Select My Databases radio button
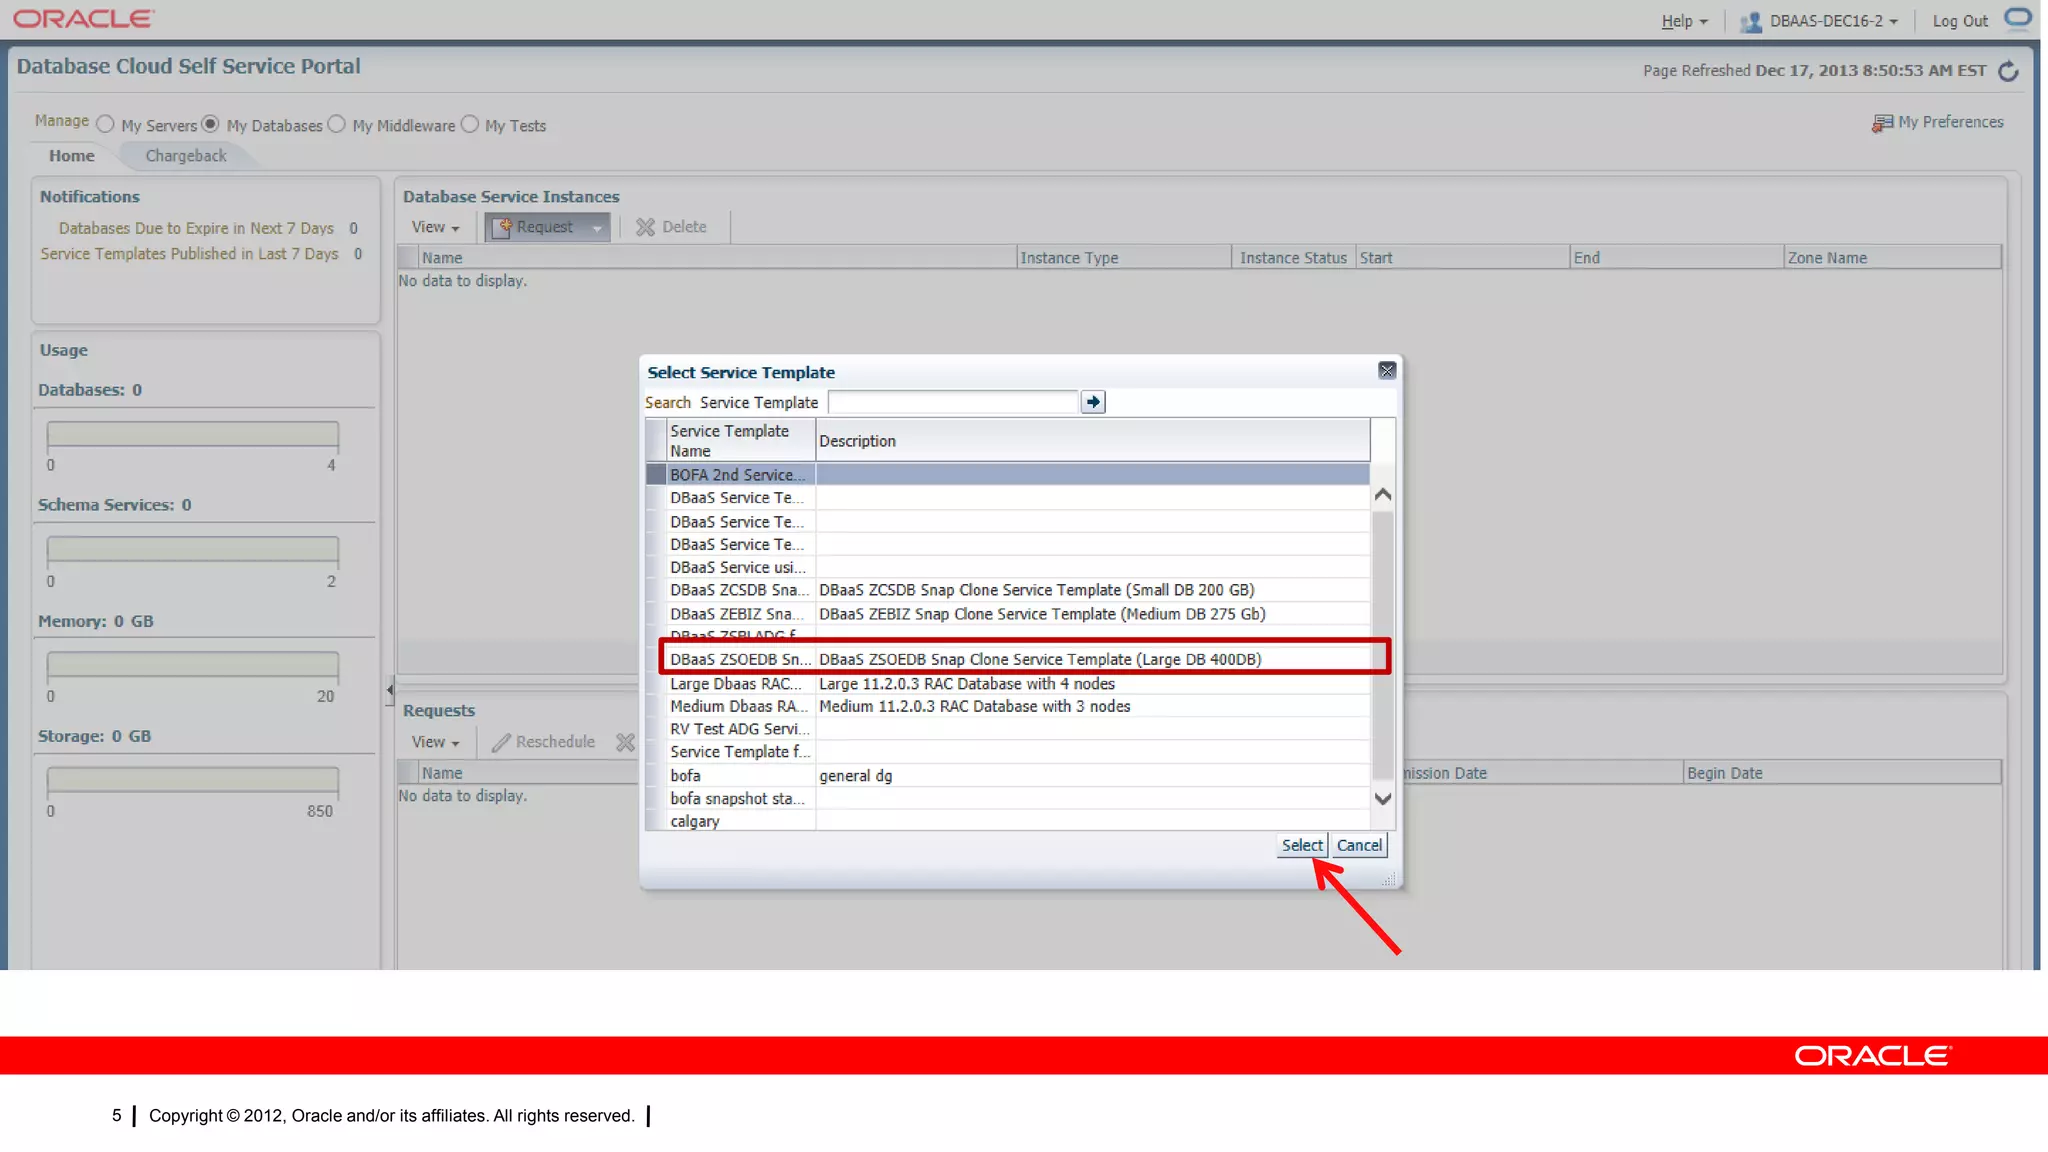 210,124
